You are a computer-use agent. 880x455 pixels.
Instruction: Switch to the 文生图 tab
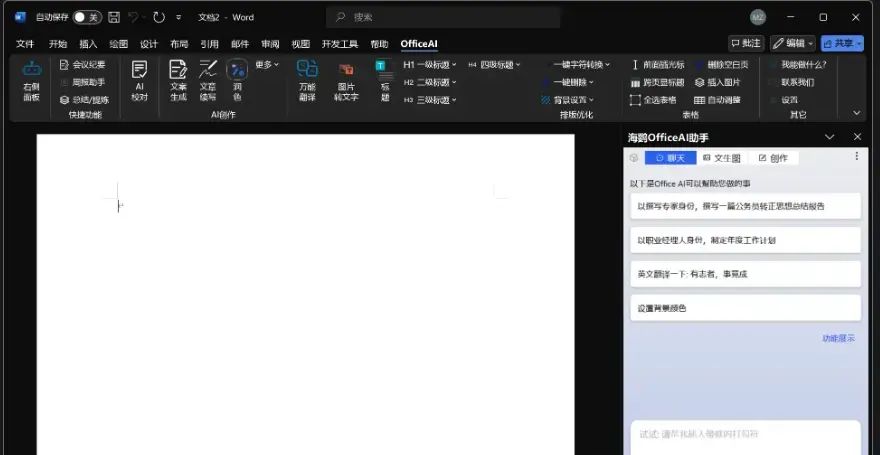(722, 158)
